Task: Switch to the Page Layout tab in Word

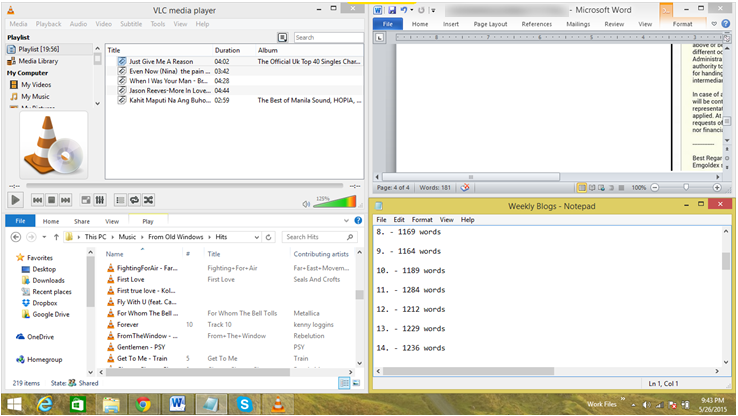Action: coord(491,23)
